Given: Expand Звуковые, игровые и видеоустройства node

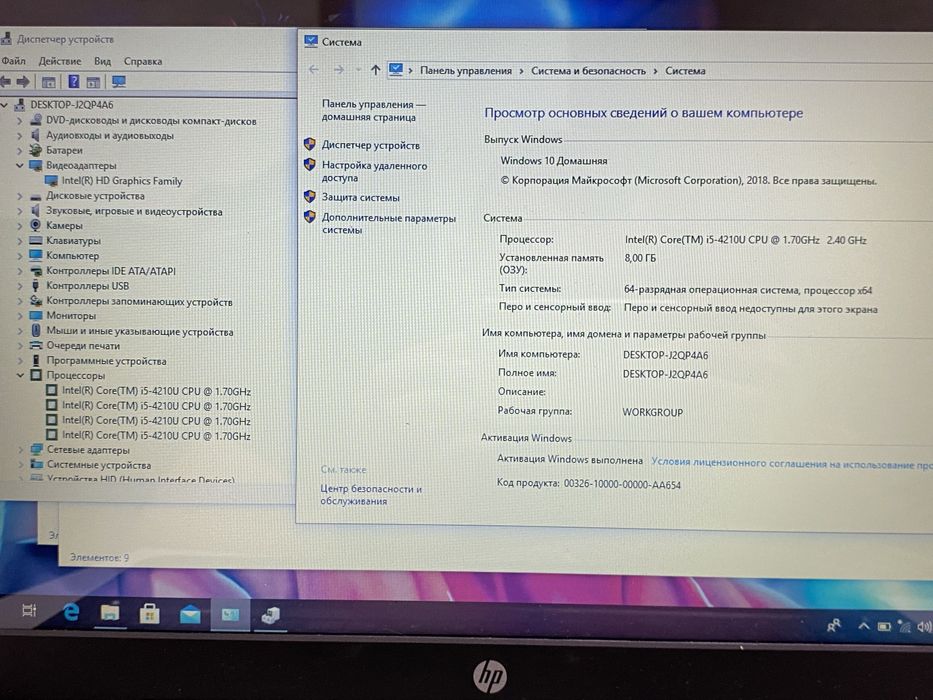Looking at the screenshot, I should tap(19, 211).
